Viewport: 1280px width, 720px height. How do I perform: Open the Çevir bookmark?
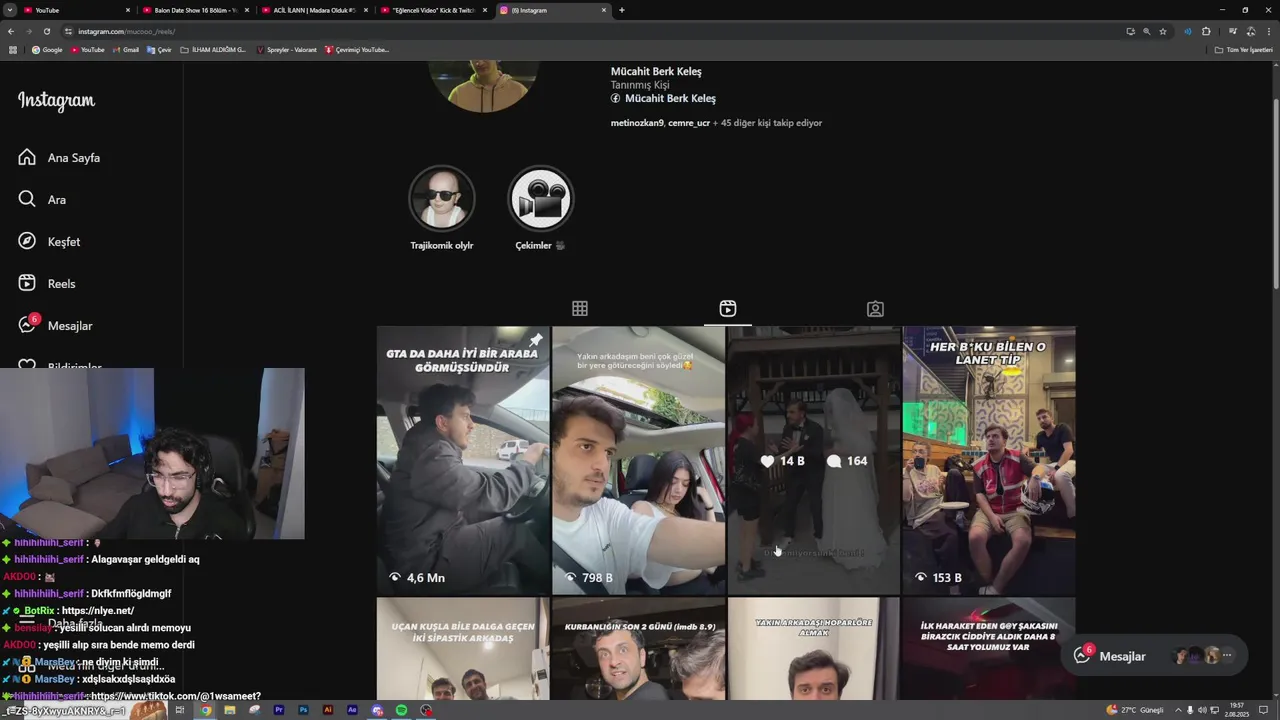click(159, 49)
